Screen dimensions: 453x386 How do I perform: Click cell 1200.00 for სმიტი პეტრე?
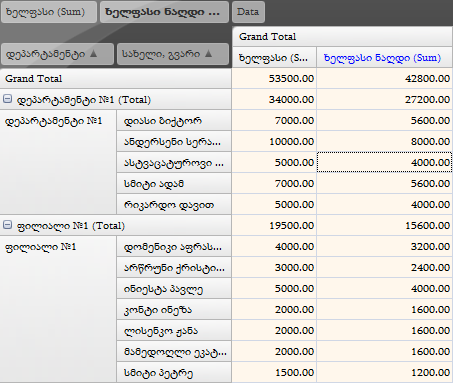point(385,372)
